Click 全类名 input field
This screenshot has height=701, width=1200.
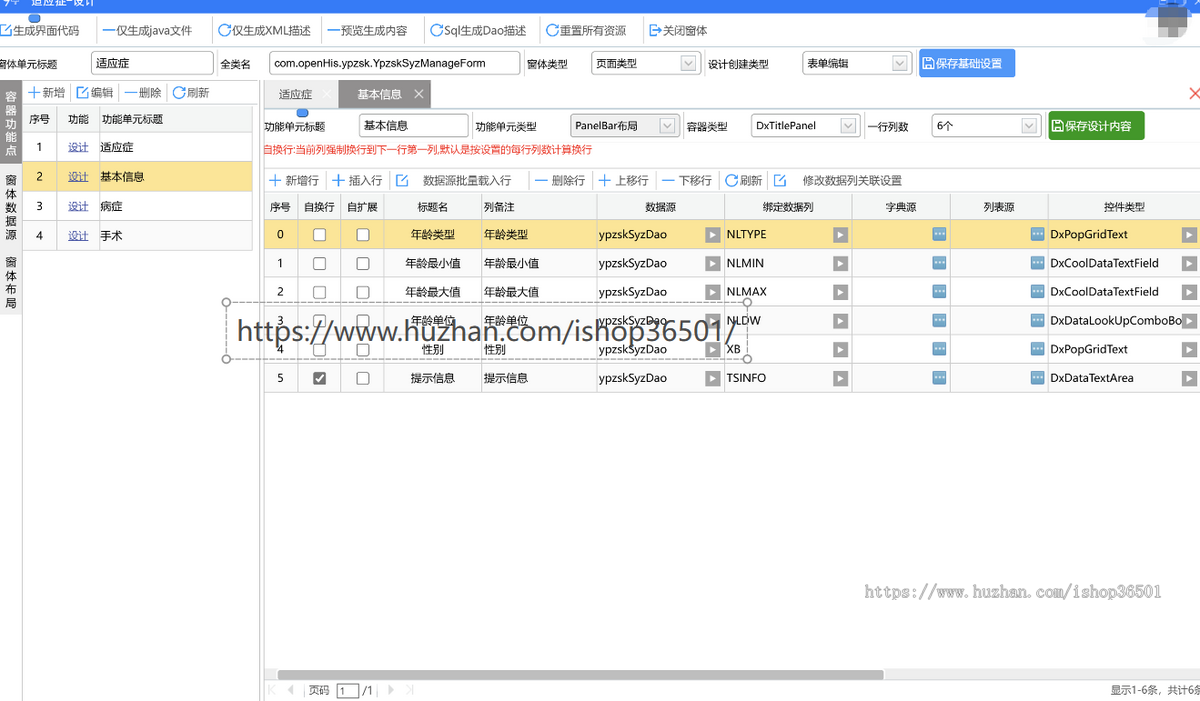[x=394, y=63]
